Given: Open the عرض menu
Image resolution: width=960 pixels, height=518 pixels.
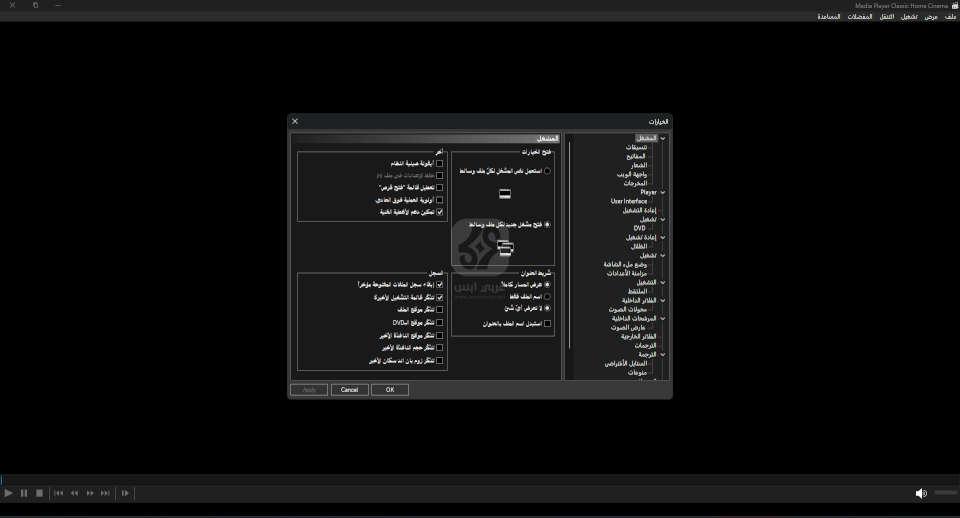Looking at the screenshot, I should pyautogui.click(x=931, y=17).
